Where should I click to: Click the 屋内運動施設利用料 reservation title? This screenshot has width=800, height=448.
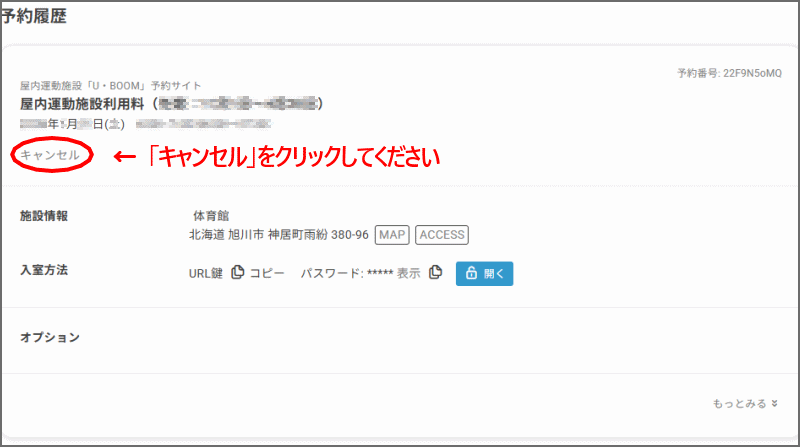[x=85, y=104]
